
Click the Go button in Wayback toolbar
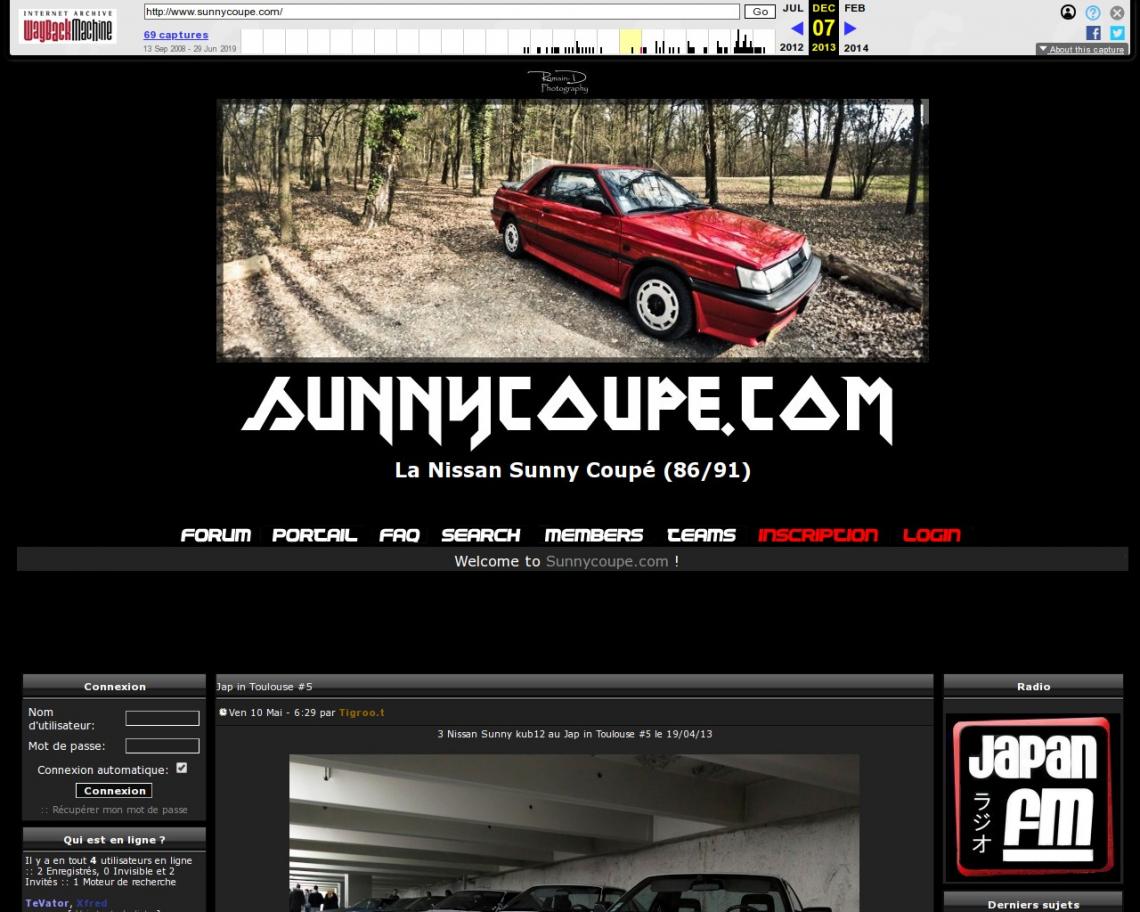click(x=760, y=12)
